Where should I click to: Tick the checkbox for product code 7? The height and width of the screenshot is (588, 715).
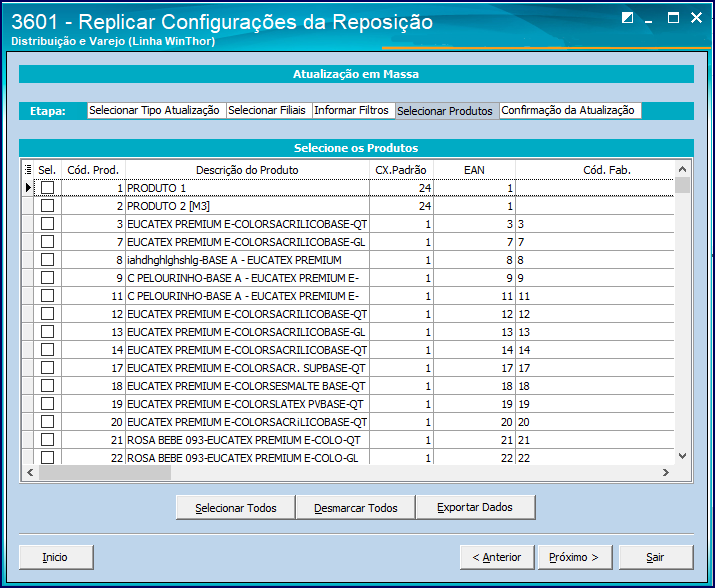click(47, 242)
